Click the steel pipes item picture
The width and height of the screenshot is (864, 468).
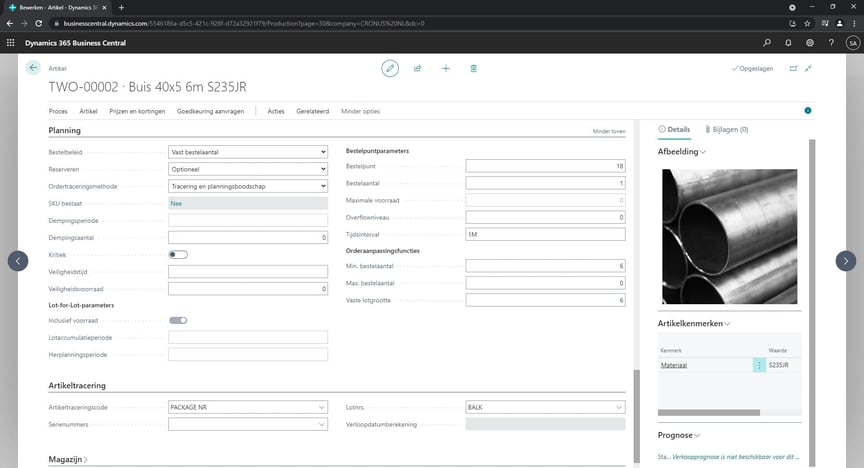pyautogui.click(x=730, y=236)
